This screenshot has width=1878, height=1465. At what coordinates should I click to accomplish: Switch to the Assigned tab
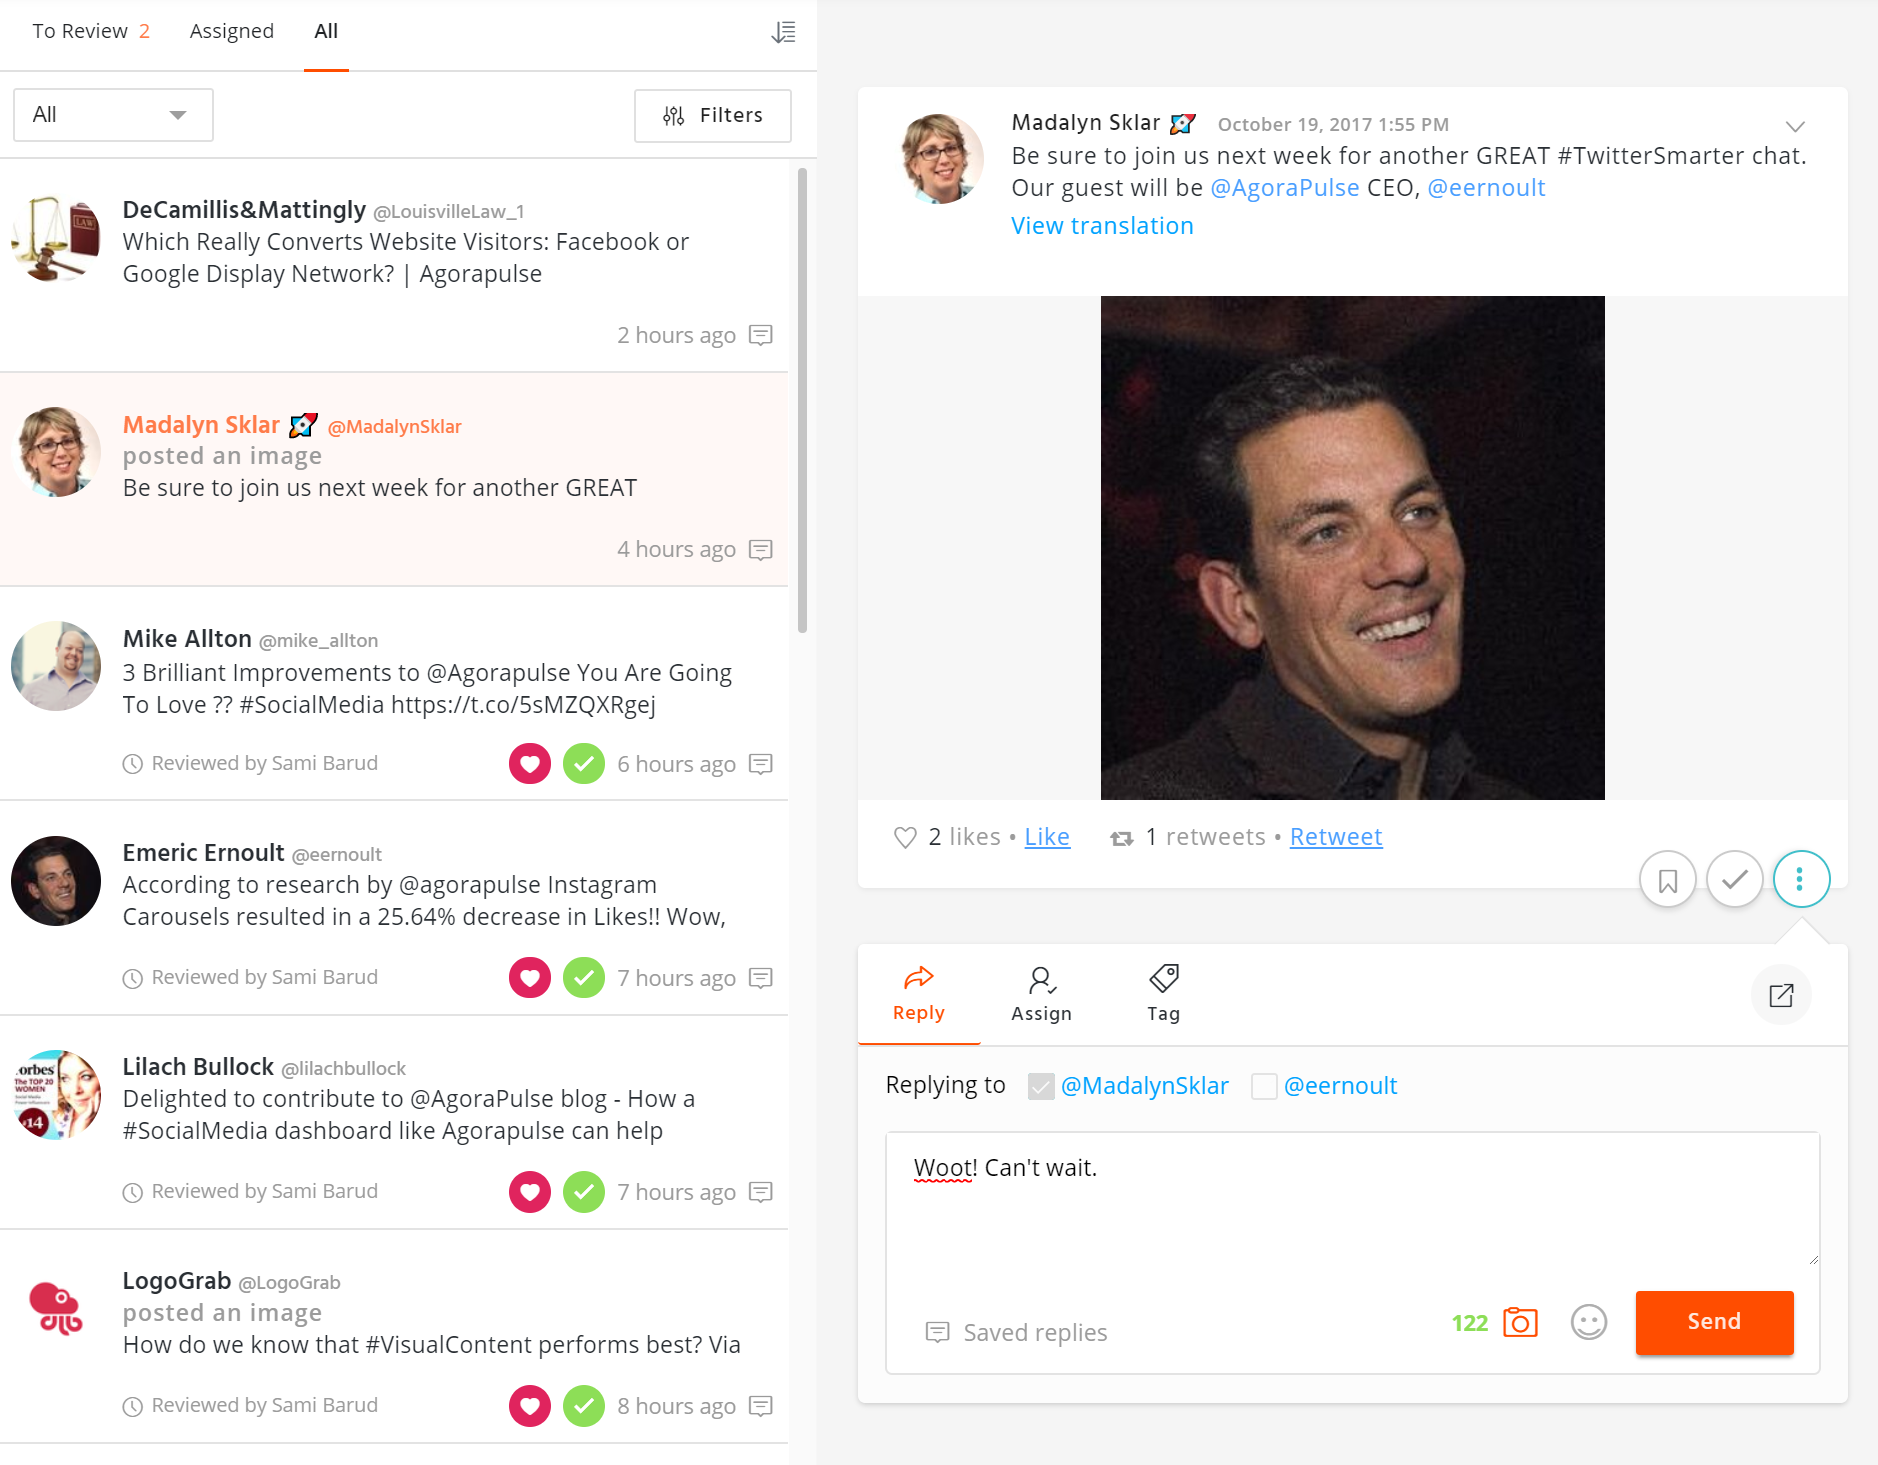click(232, 31)
